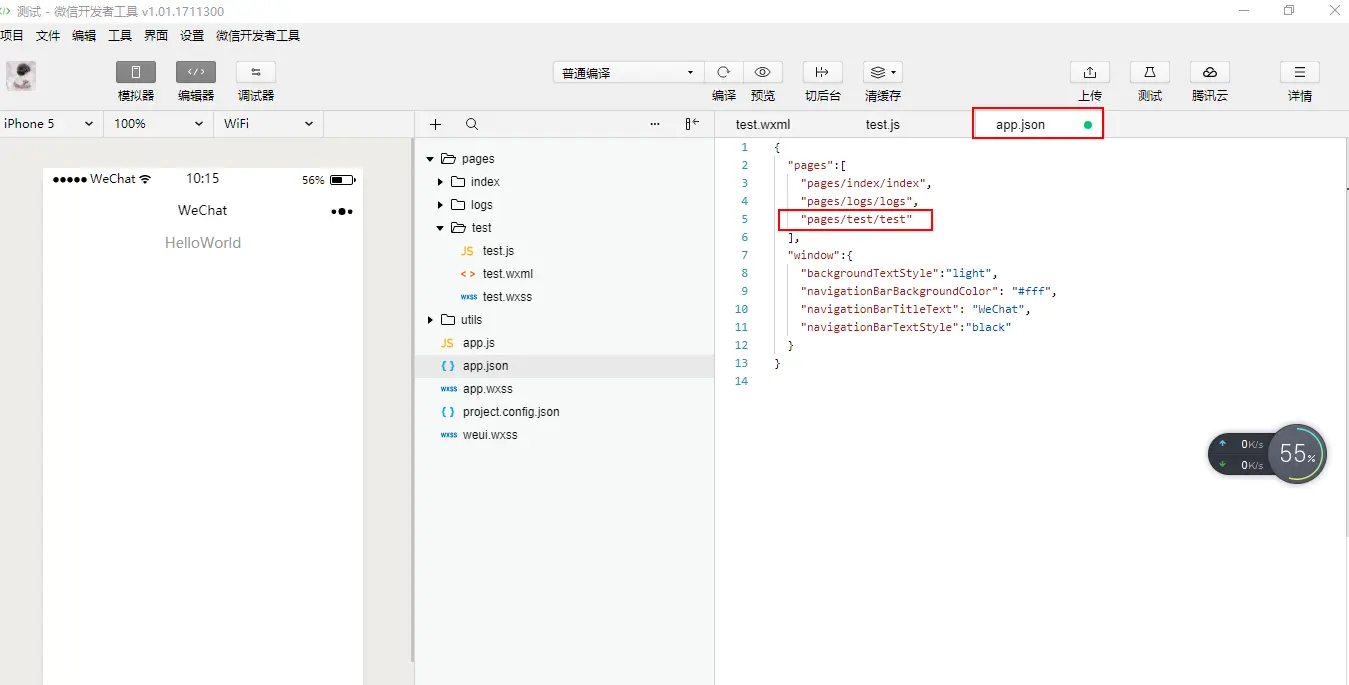Click the wxss icon beside weui.wxss
This screenshot has height=685, width=1349.
(x=448, y=435)
